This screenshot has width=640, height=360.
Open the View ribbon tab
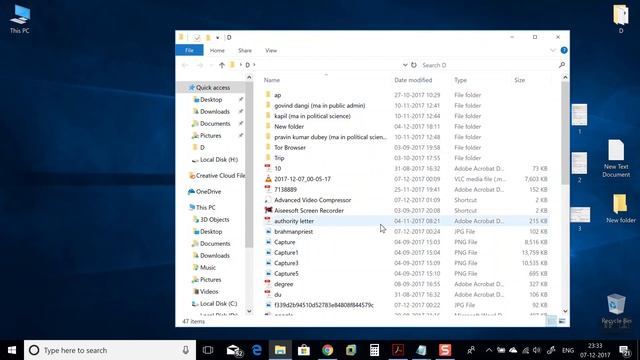click(x=271, y=50)
